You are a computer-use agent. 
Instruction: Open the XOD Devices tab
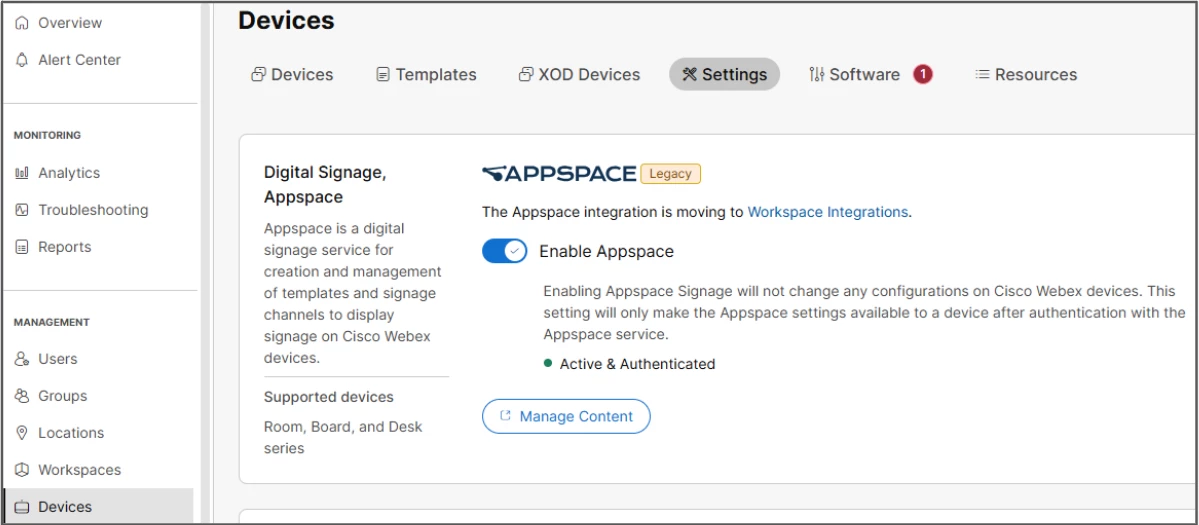579,74
